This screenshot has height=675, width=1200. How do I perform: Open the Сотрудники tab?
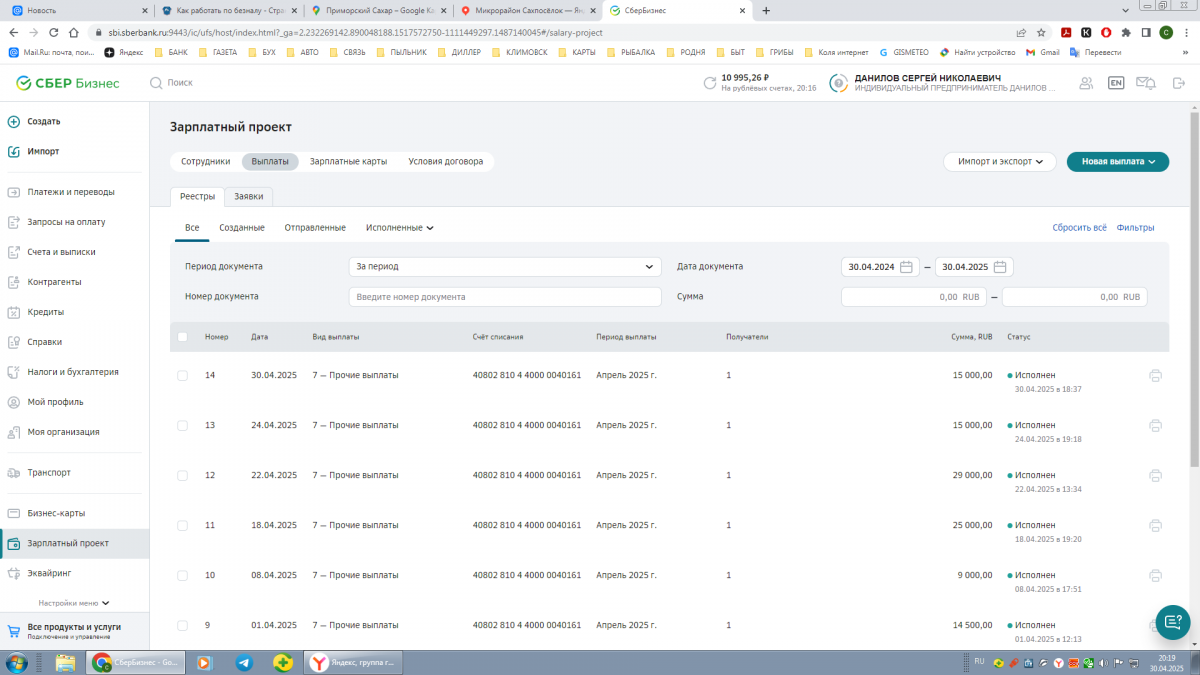click(205, 161)
